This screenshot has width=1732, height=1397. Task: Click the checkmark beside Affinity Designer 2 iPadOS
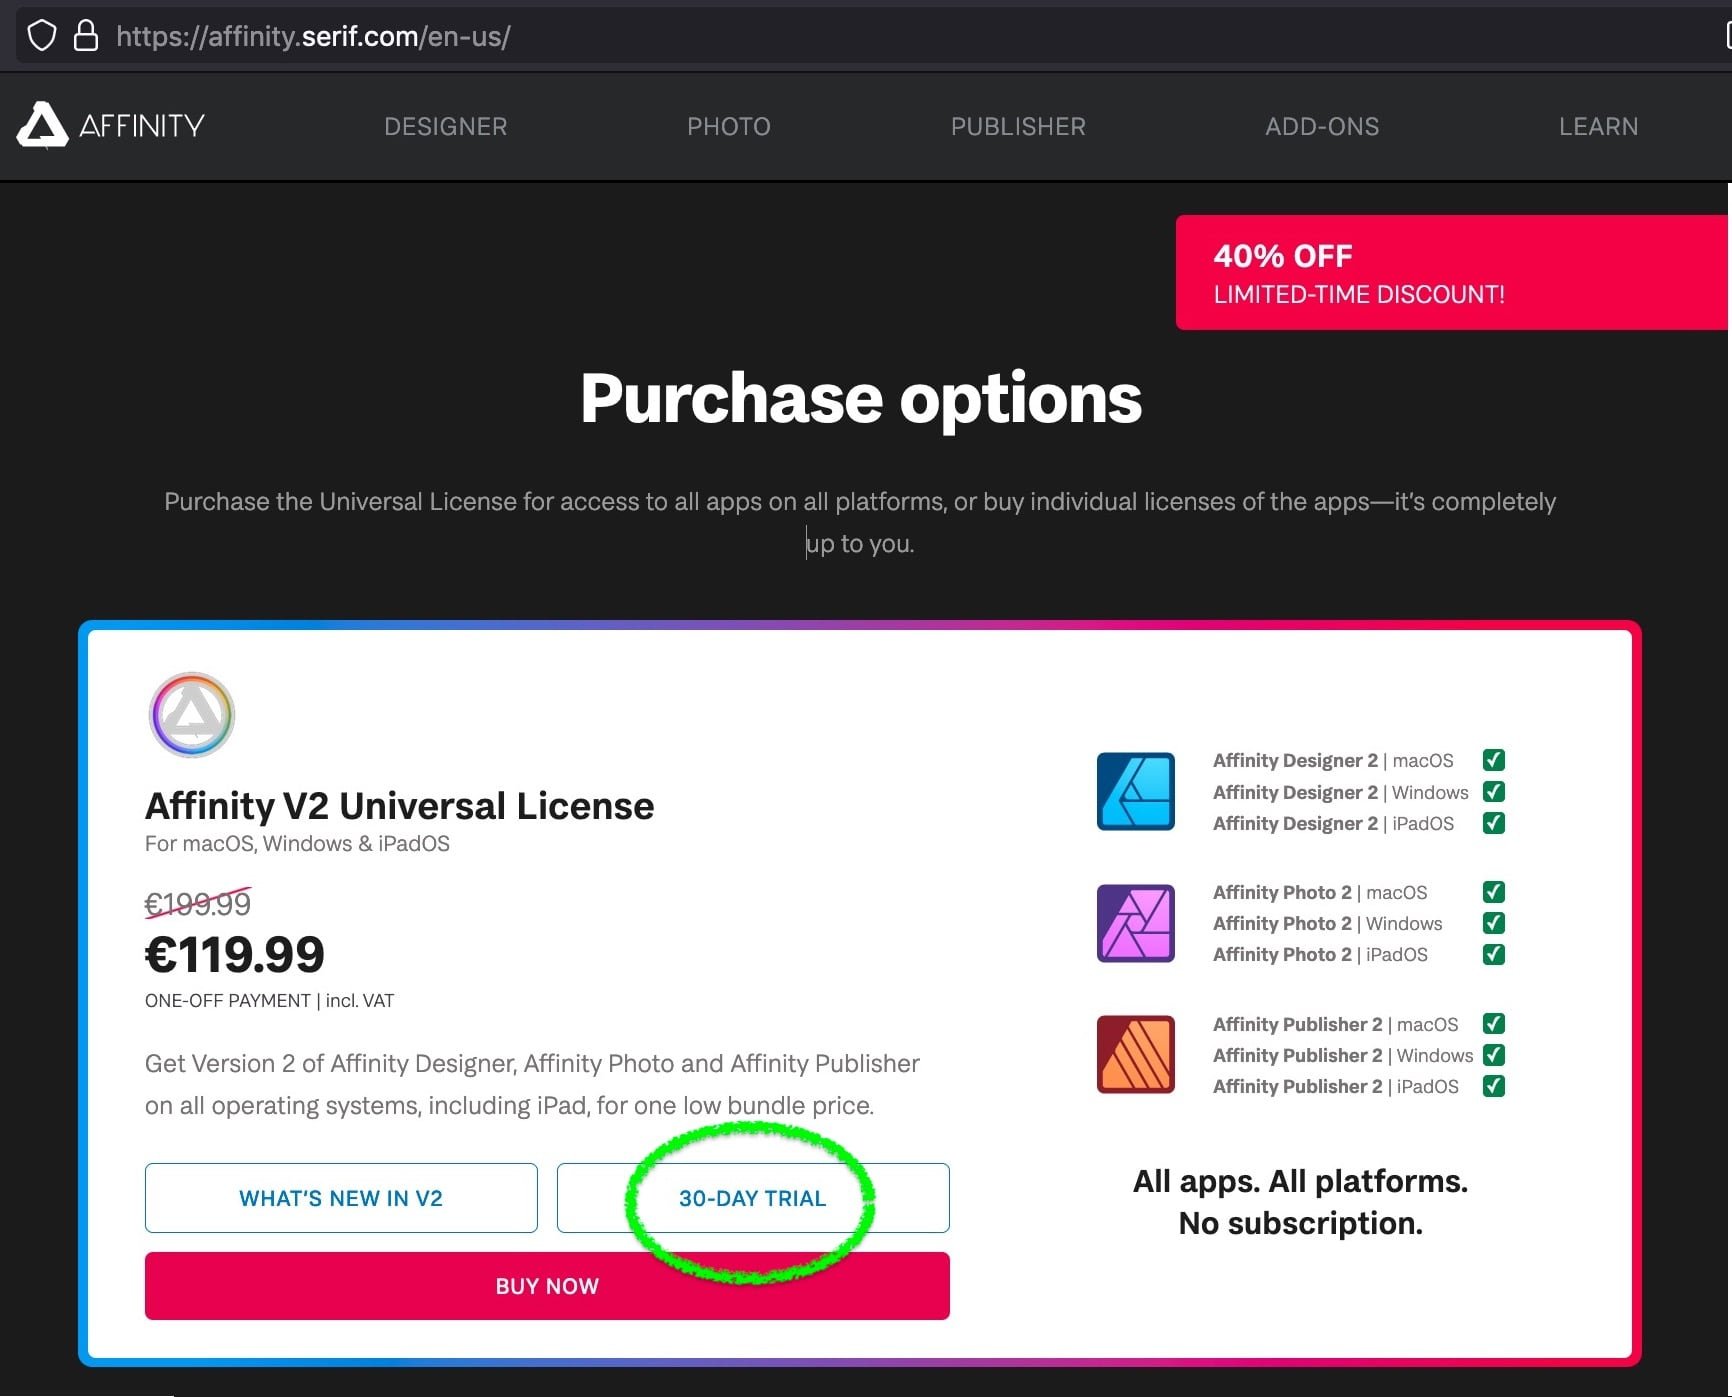1494,823
